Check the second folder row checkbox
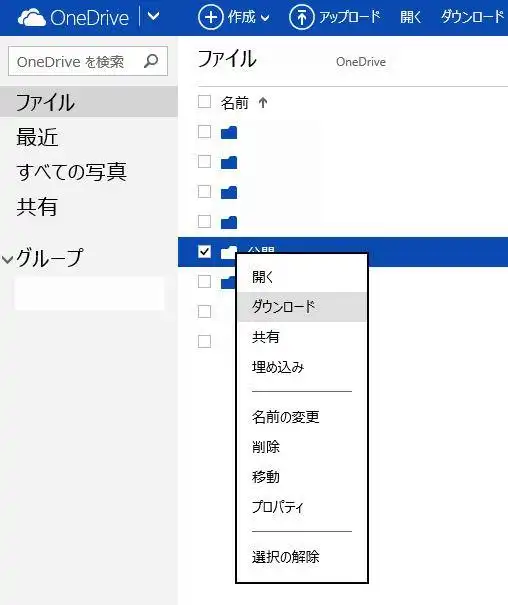508x605 pixels. (204, 162)
